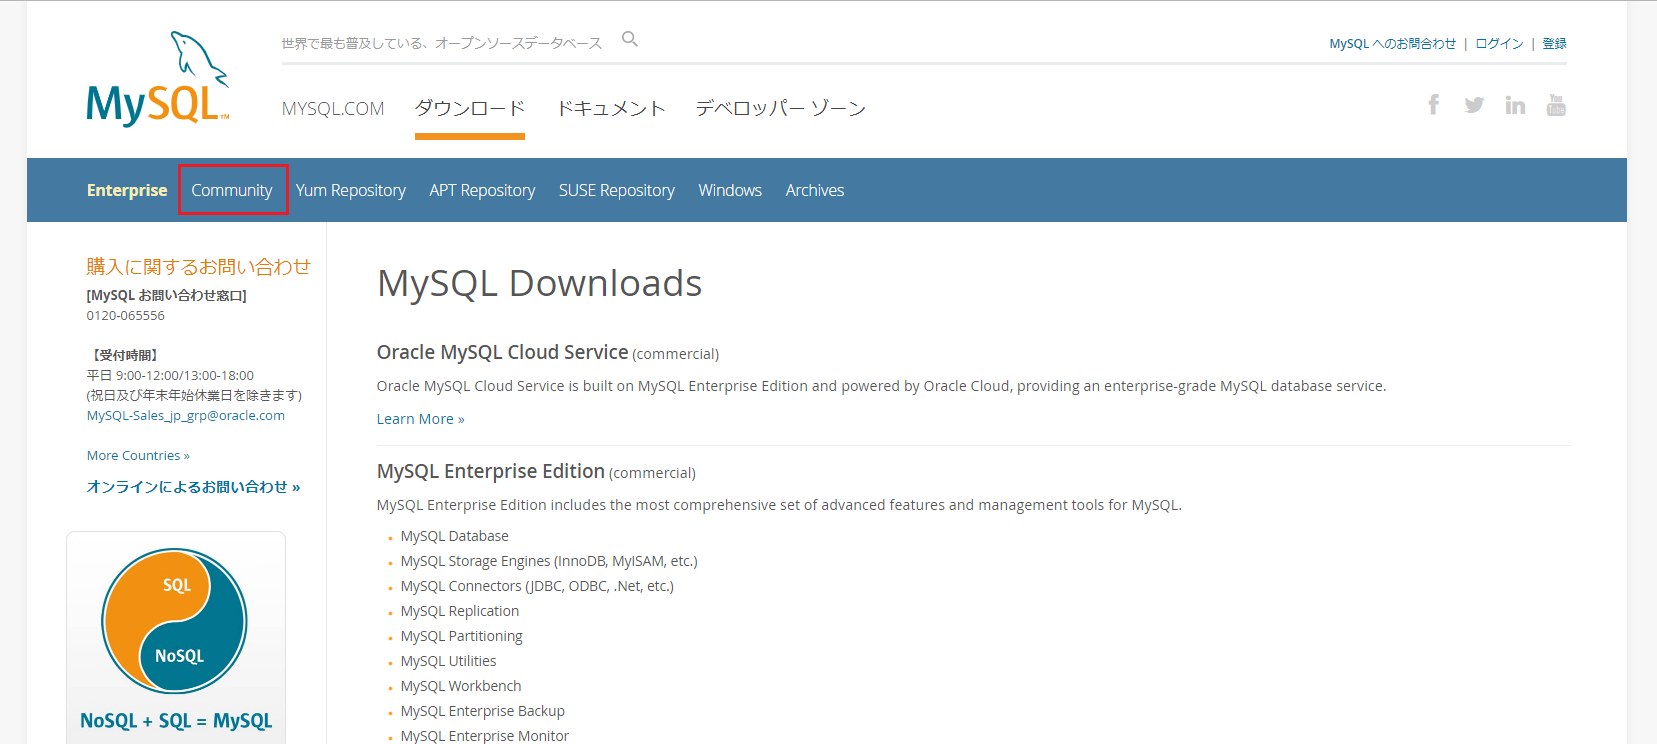Image resolution: width=1657 pixels, height=744 pixels.
Task: Open the MySQL LinkedIn icon
Action: coord(1515,105)
